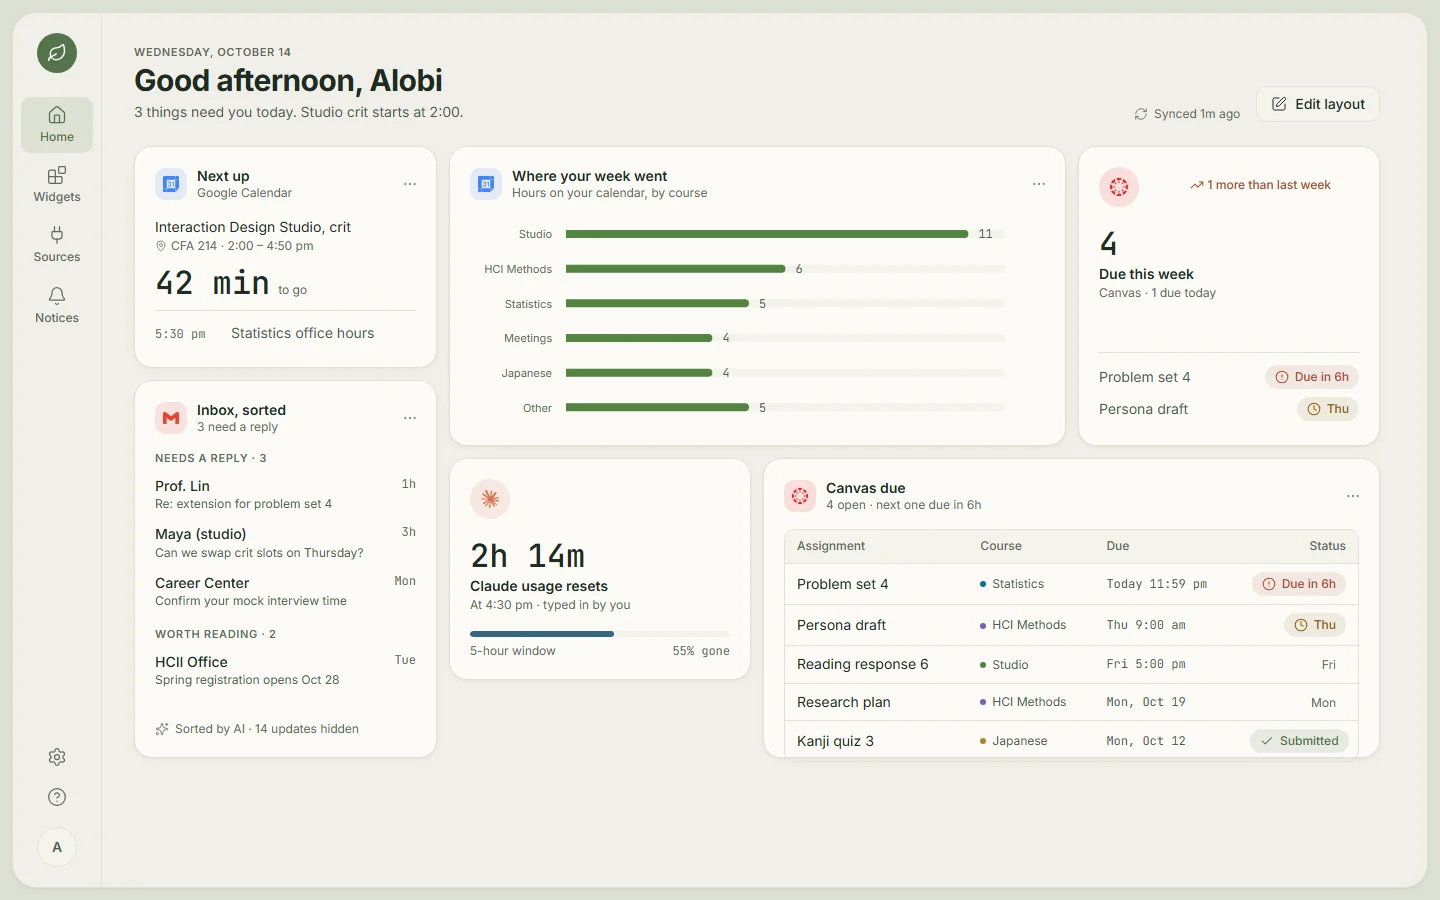The image size is (1440, 900).
Task: Click the Claude starburst icon
Action: pyautogui.click(x=490, y=499)
